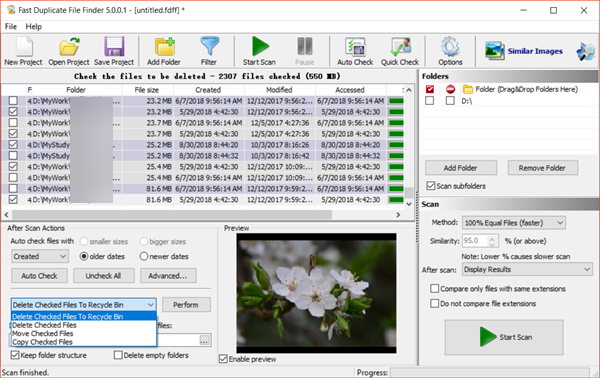Viewport: 600px width, 378px height.
Task: Choose Delete Checked Files To Recycle Bin in the list
Action: 84,316
